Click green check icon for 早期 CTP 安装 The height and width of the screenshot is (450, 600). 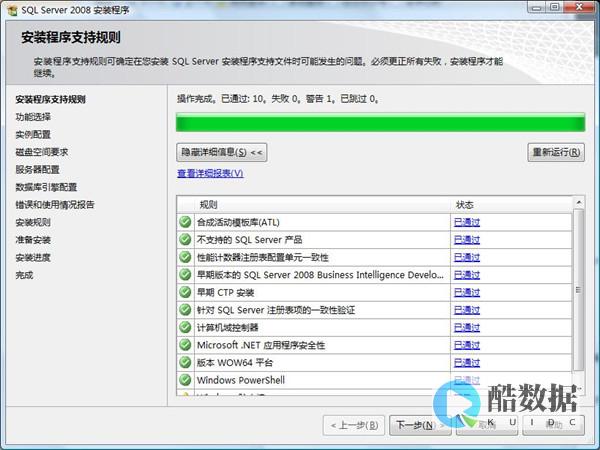point(185,292)
